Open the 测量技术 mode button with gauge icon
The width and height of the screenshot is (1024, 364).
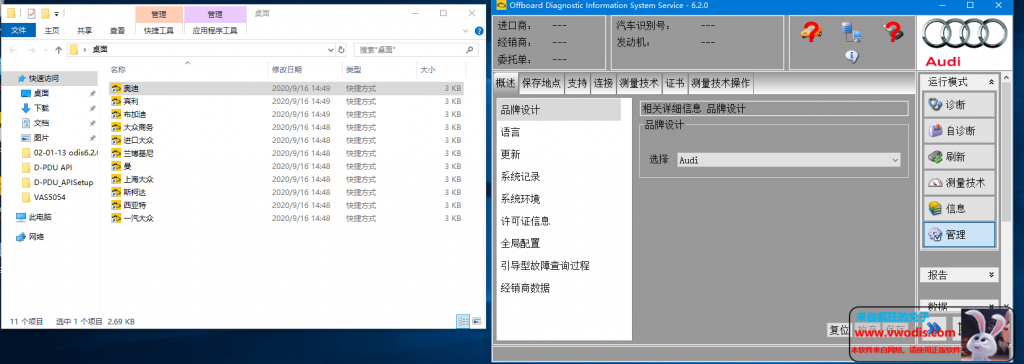click(959, 183)
